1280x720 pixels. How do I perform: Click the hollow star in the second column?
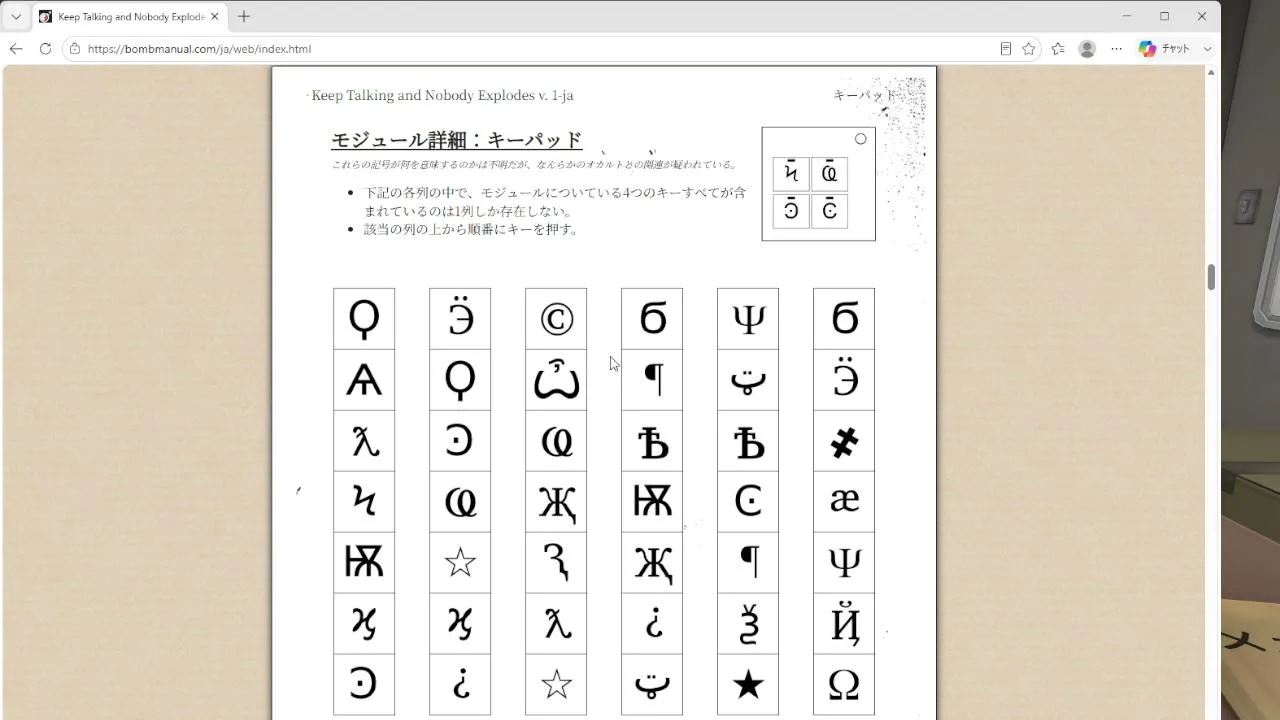(x=460, y=563)
